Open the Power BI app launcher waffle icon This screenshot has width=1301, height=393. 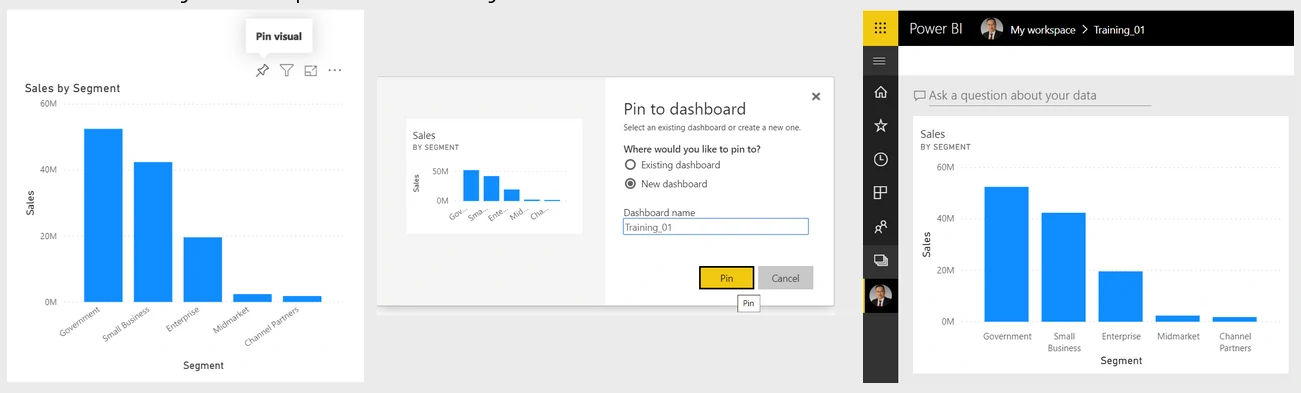[880, 28]
